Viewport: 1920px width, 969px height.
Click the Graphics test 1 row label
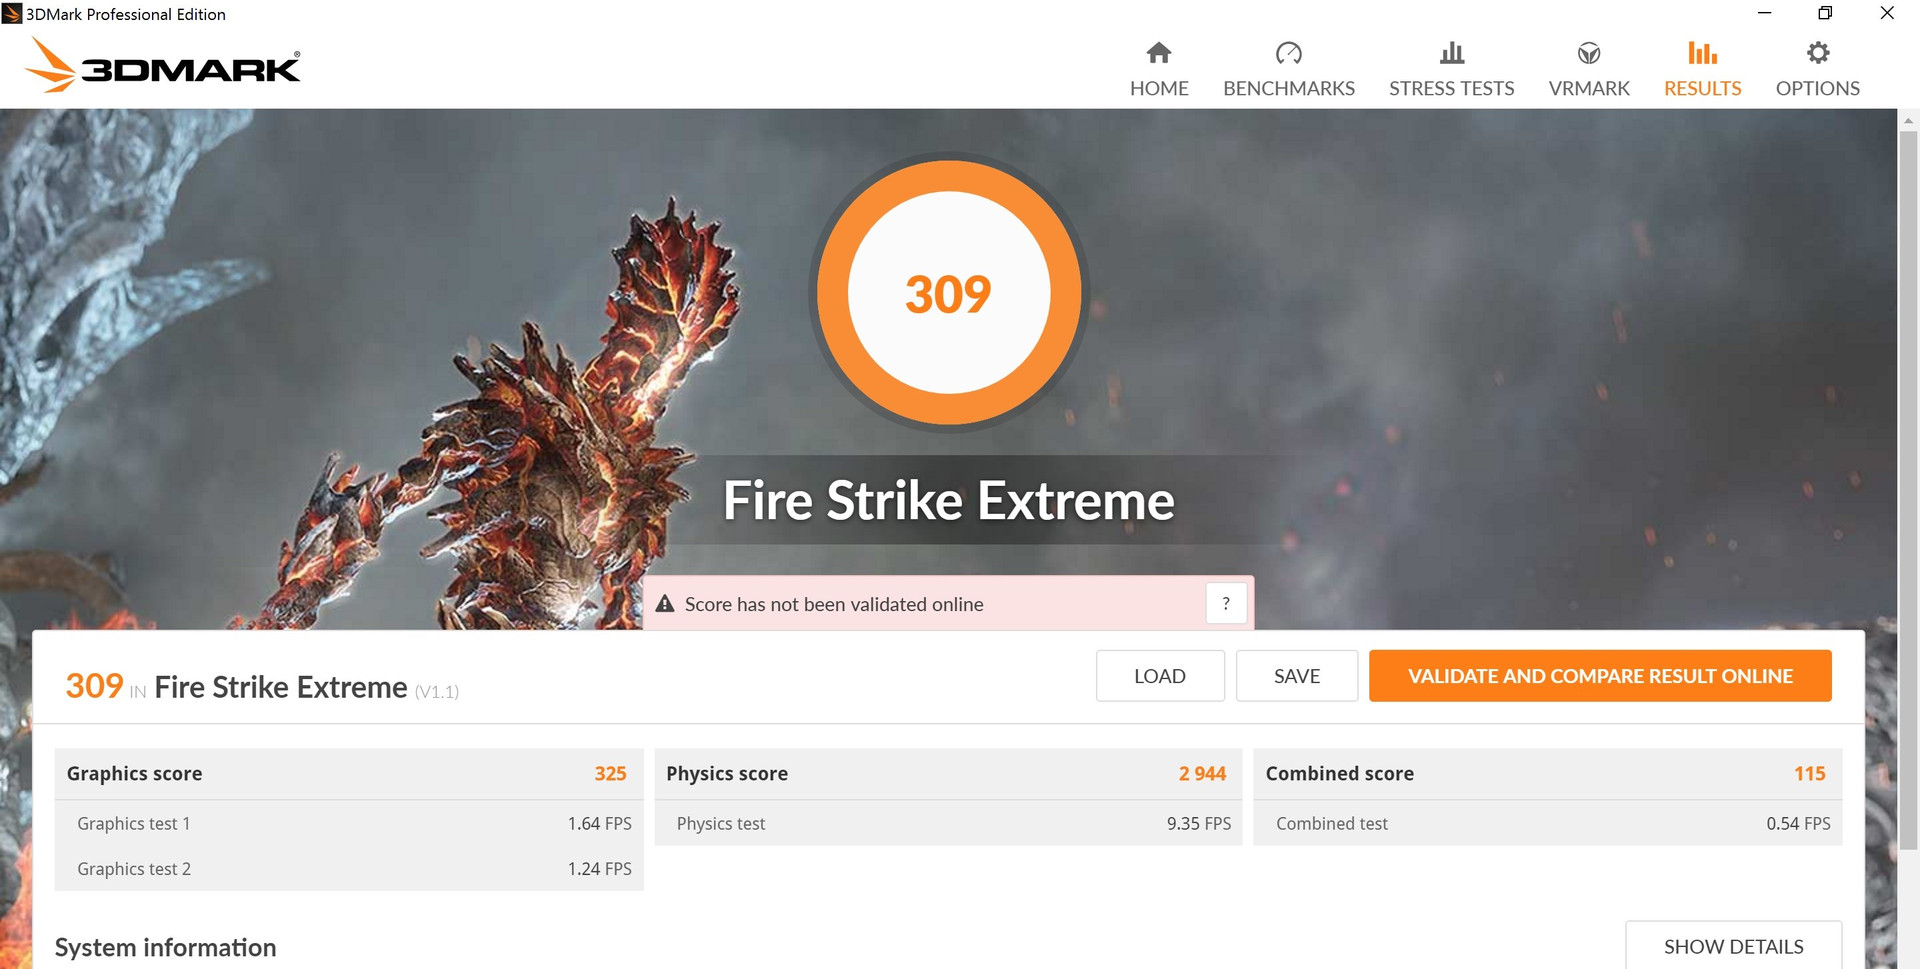coord(133,823)
